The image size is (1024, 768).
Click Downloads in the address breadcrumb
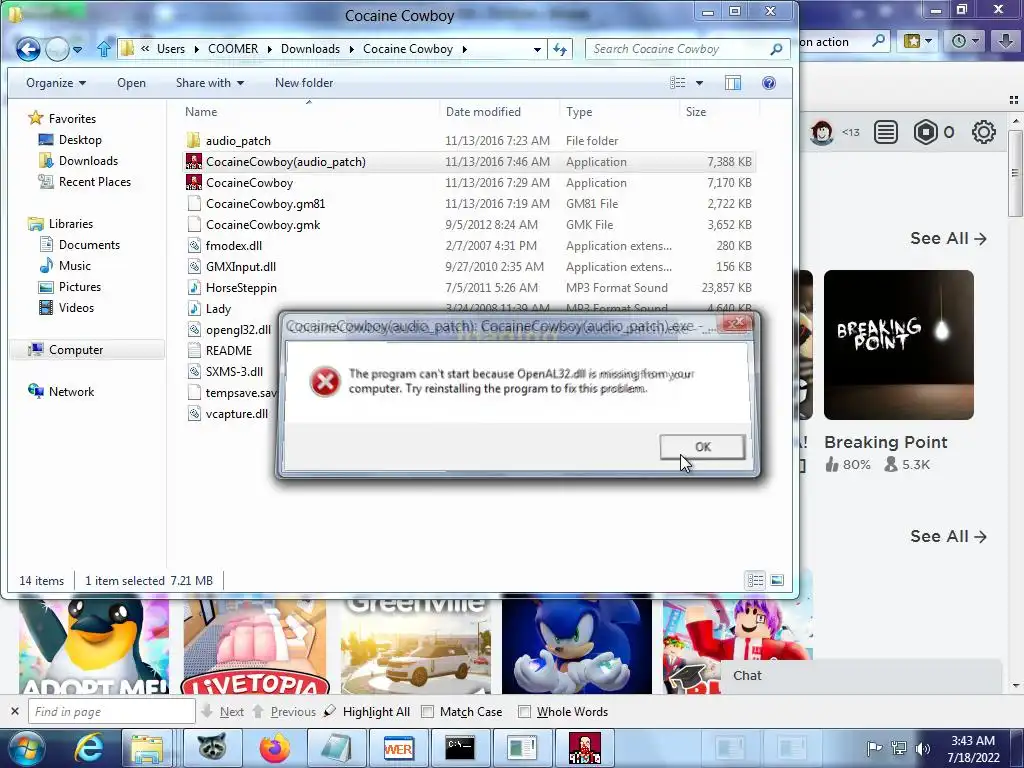pos(310,49)
